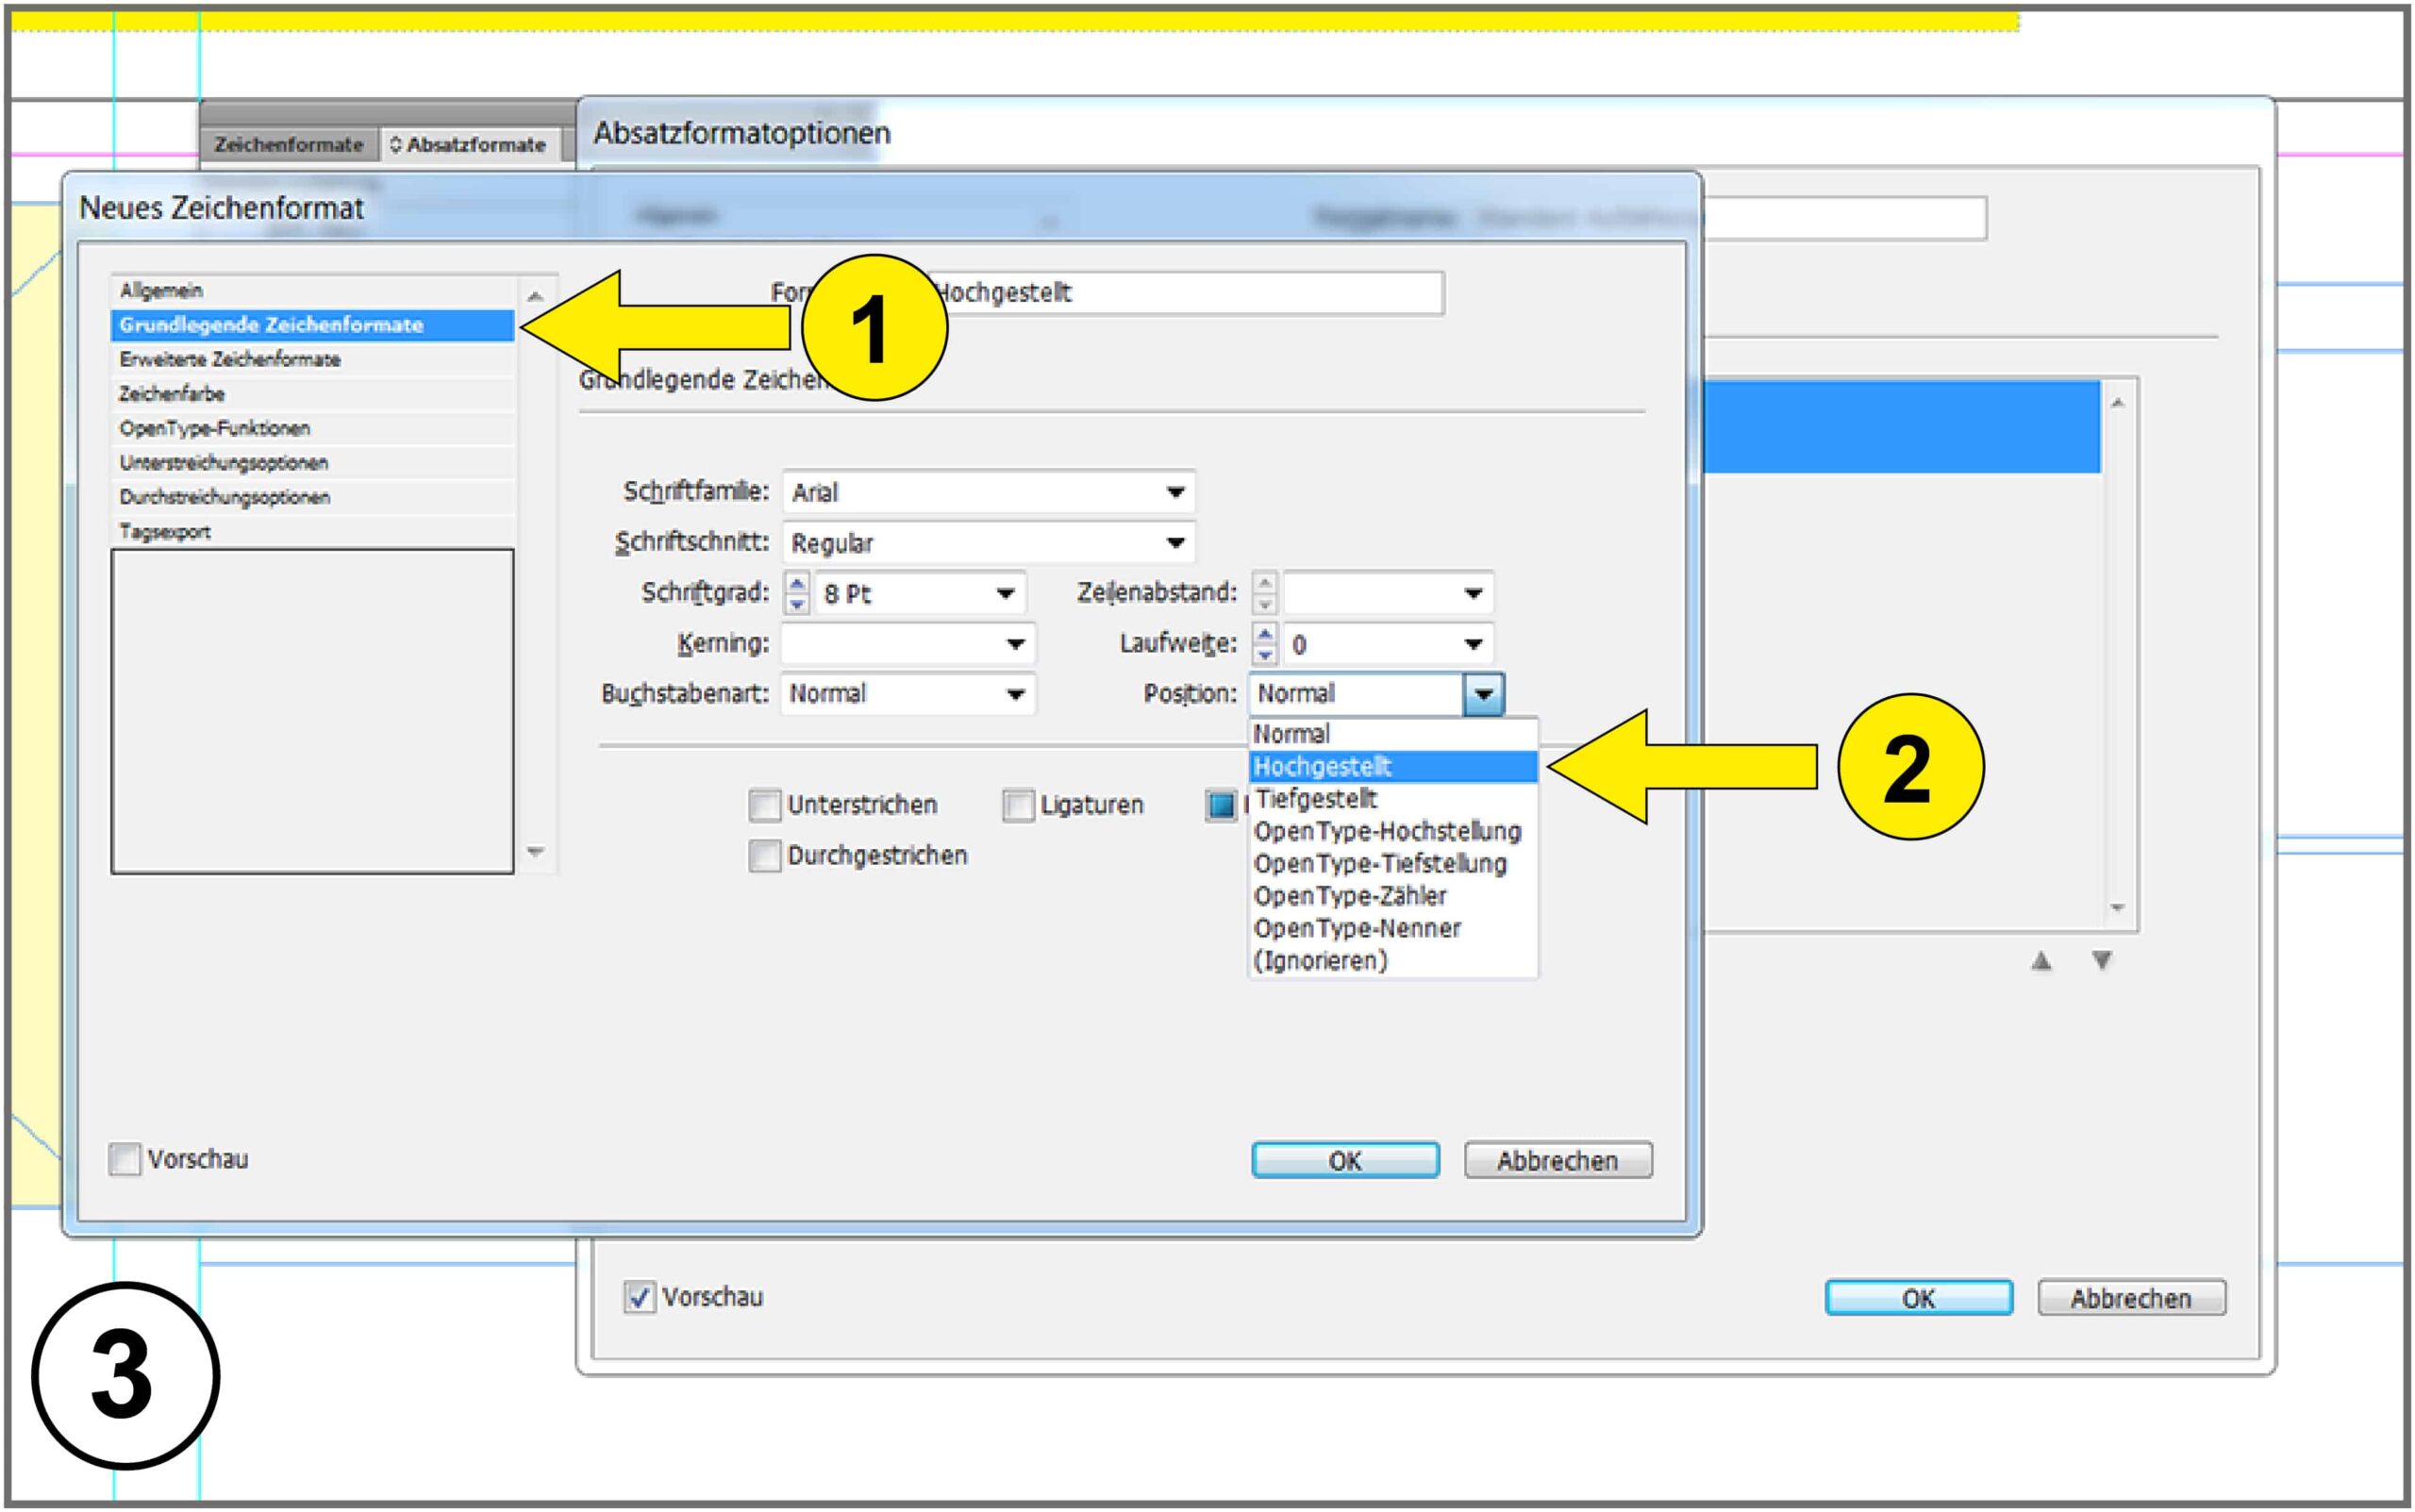Confirm Neues Zeichenformat with OK
2415x1512 pixels.
(1345, 1161)
